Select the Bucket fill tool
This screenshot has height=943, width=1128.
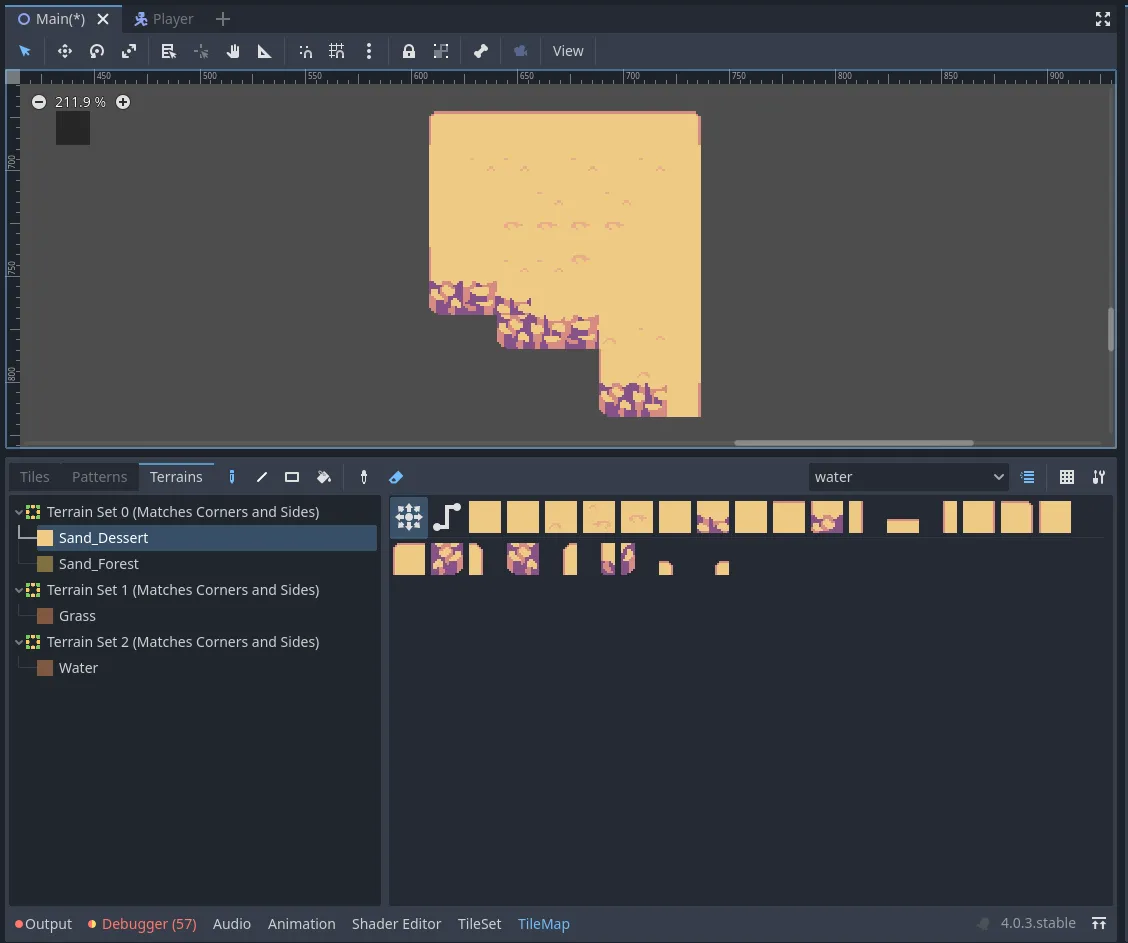[324, 477]
